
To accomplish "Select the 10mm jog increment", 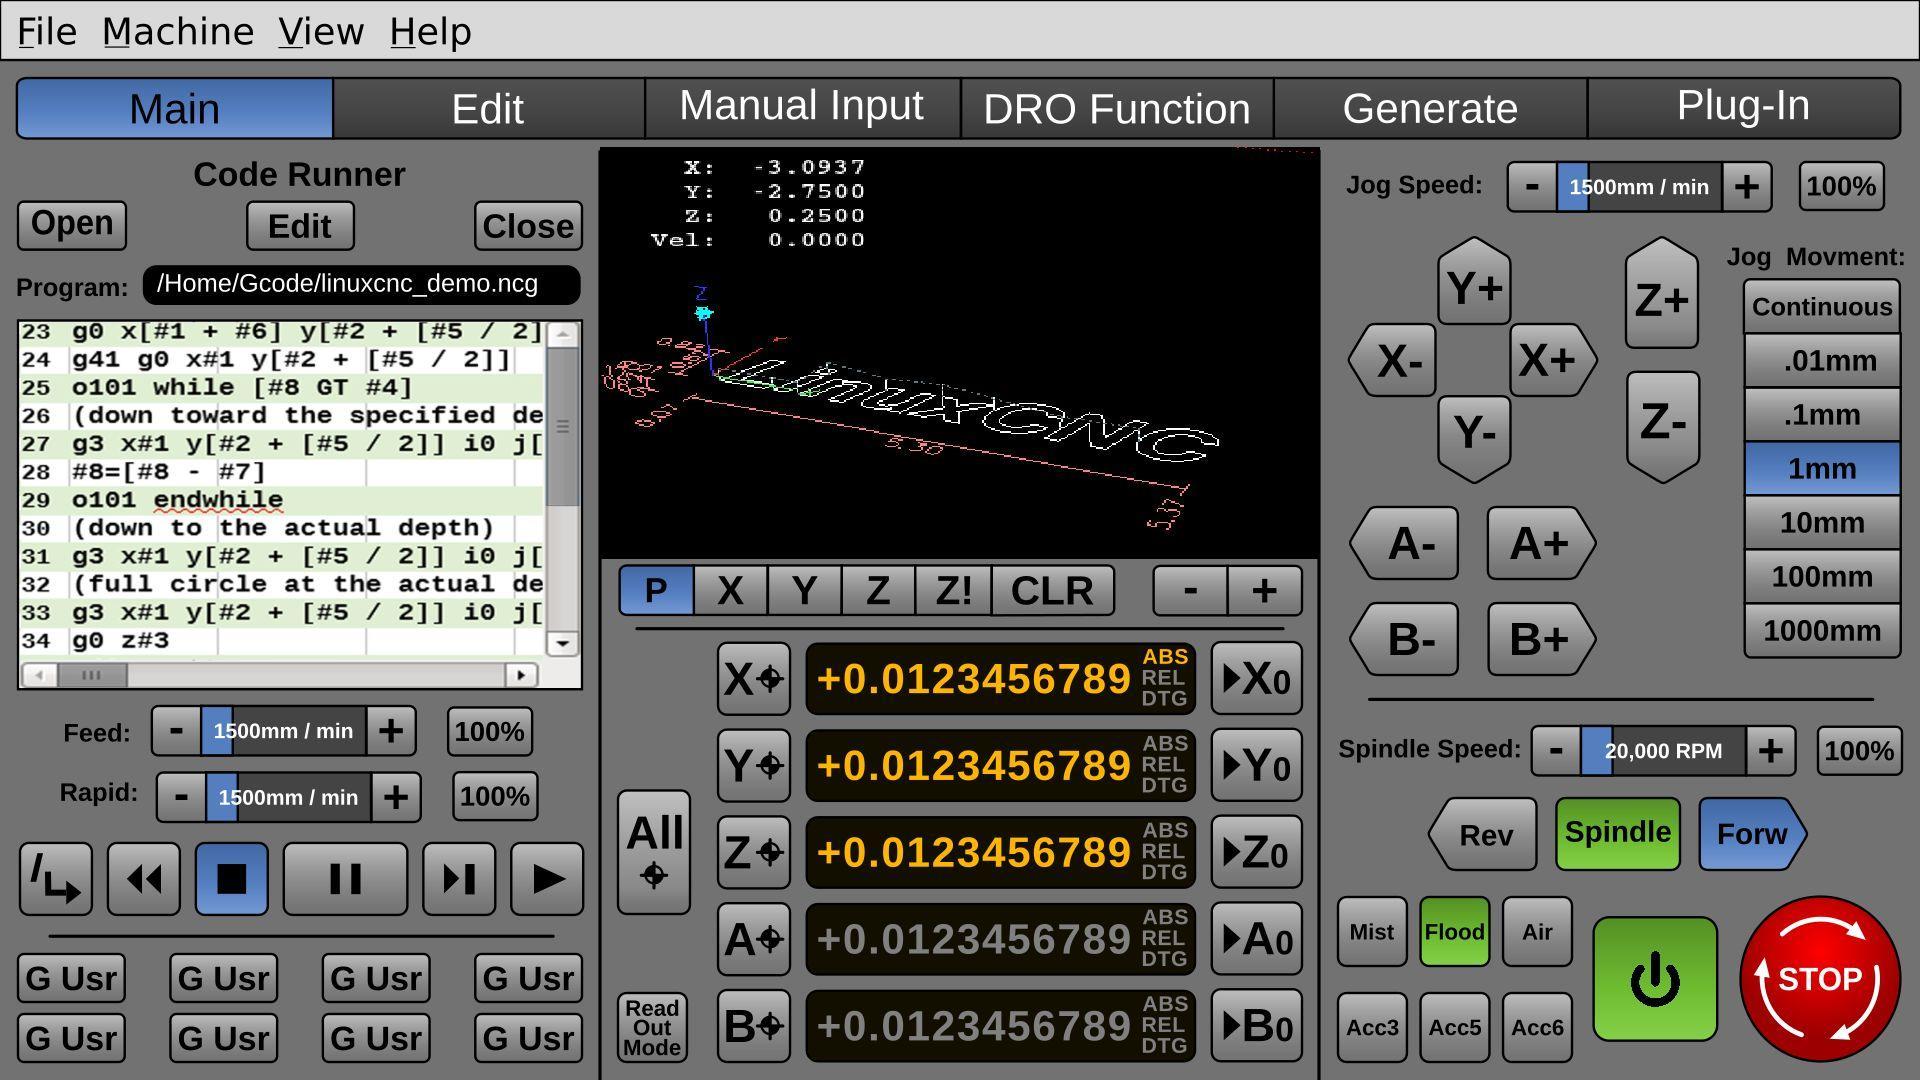I will click(1820, 522).
